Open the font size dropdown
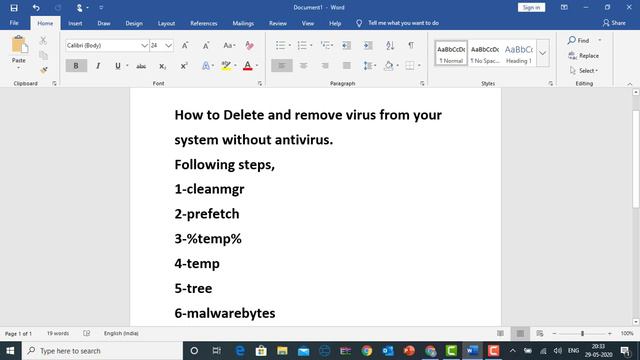Screen dimensions: 640x360 pos(168,45)
